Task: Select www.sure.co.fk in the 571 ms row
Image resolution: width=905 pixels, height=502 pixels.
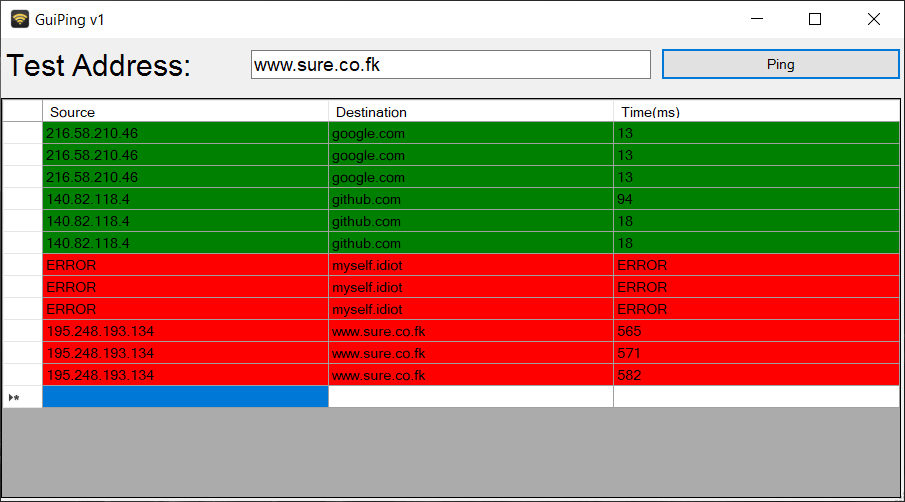Action: click(x=471, y=353)
